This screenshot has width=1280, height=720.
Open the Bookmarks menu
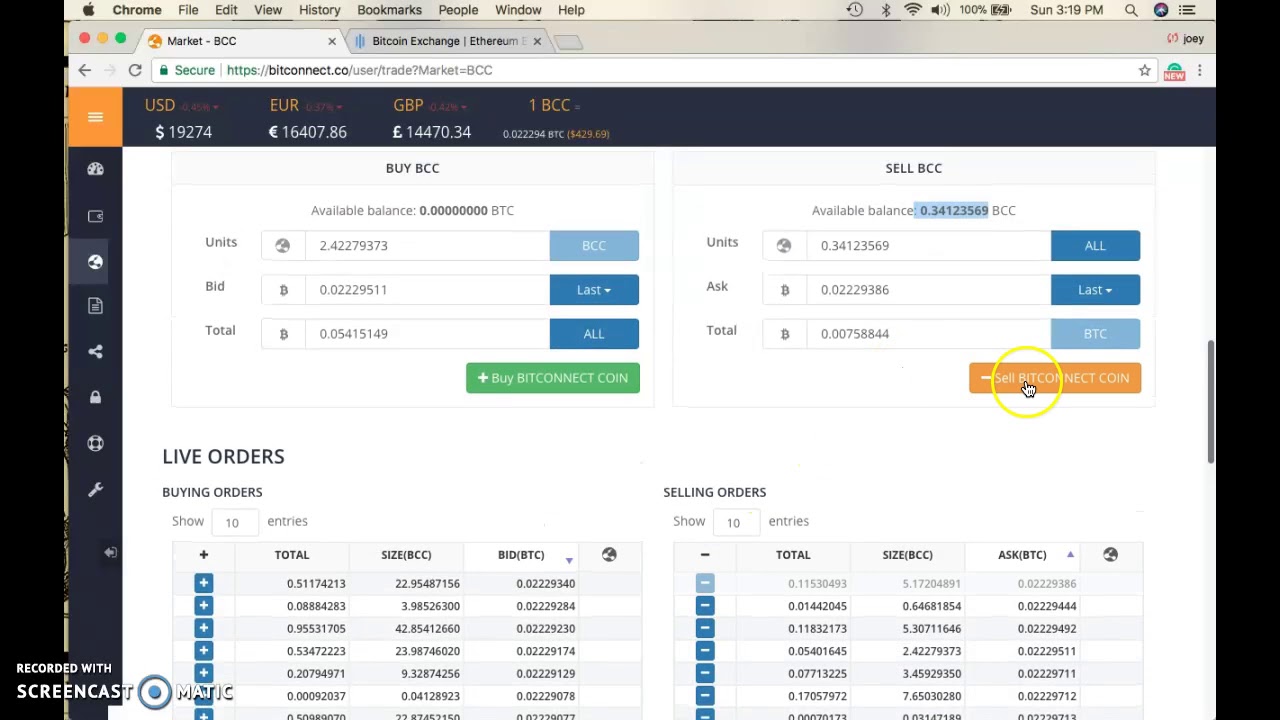tap(389, 10)
